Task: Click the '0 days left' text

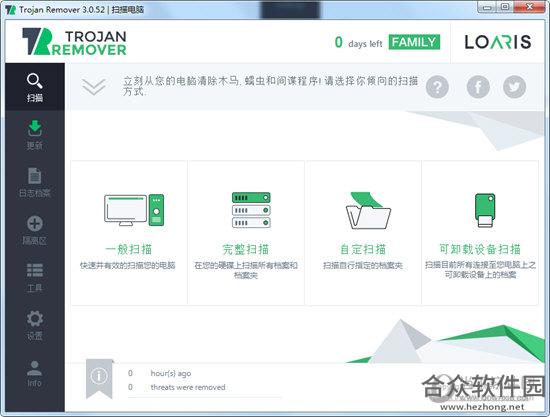Action: [x=358, y=43]
